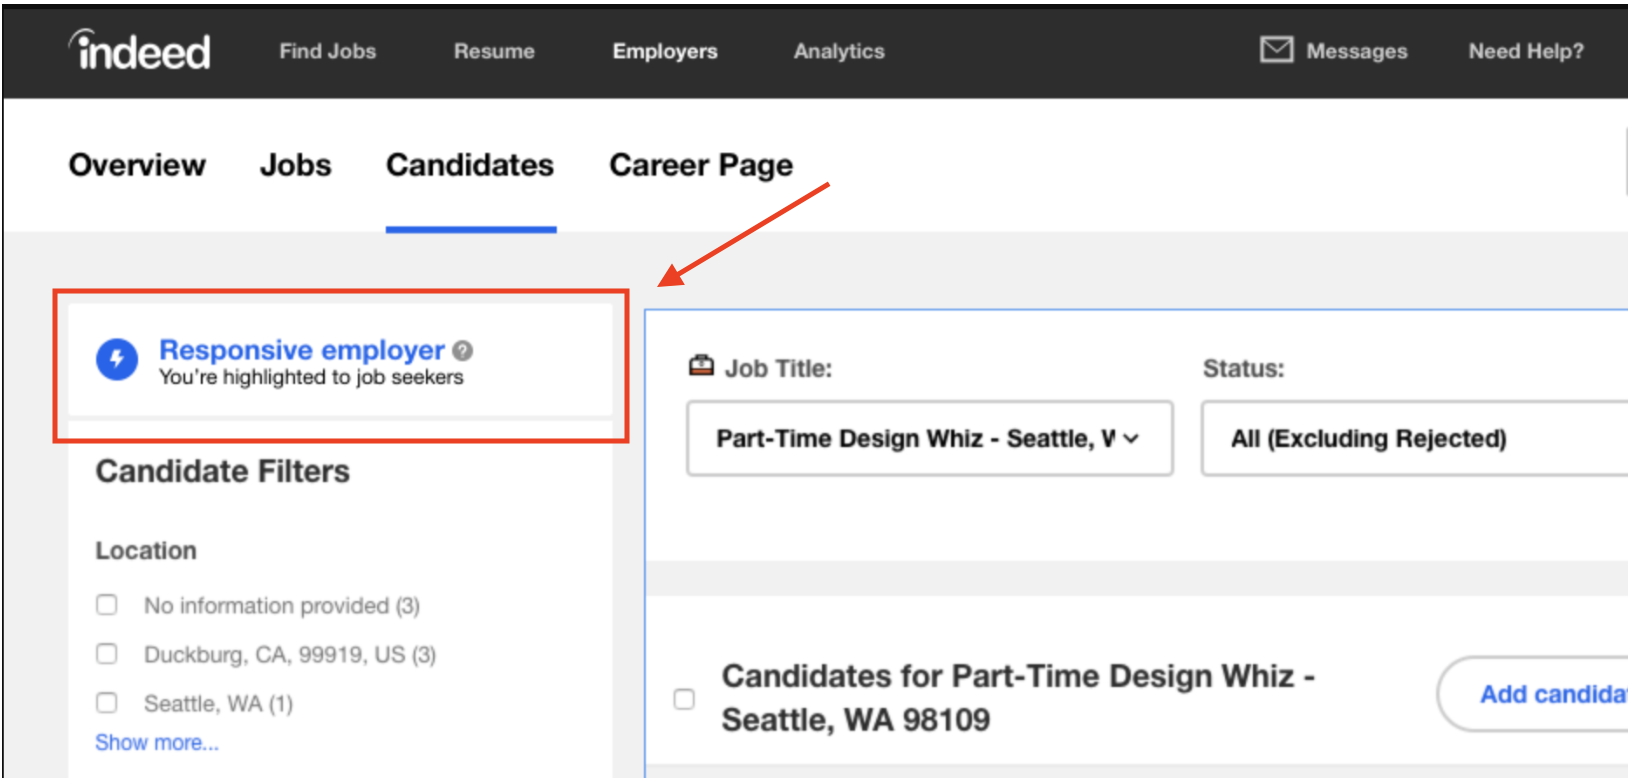The image size is (1630, 780).
Task: Click the briefcase icon next to Job Title
Action: click(x=701, y=367)
